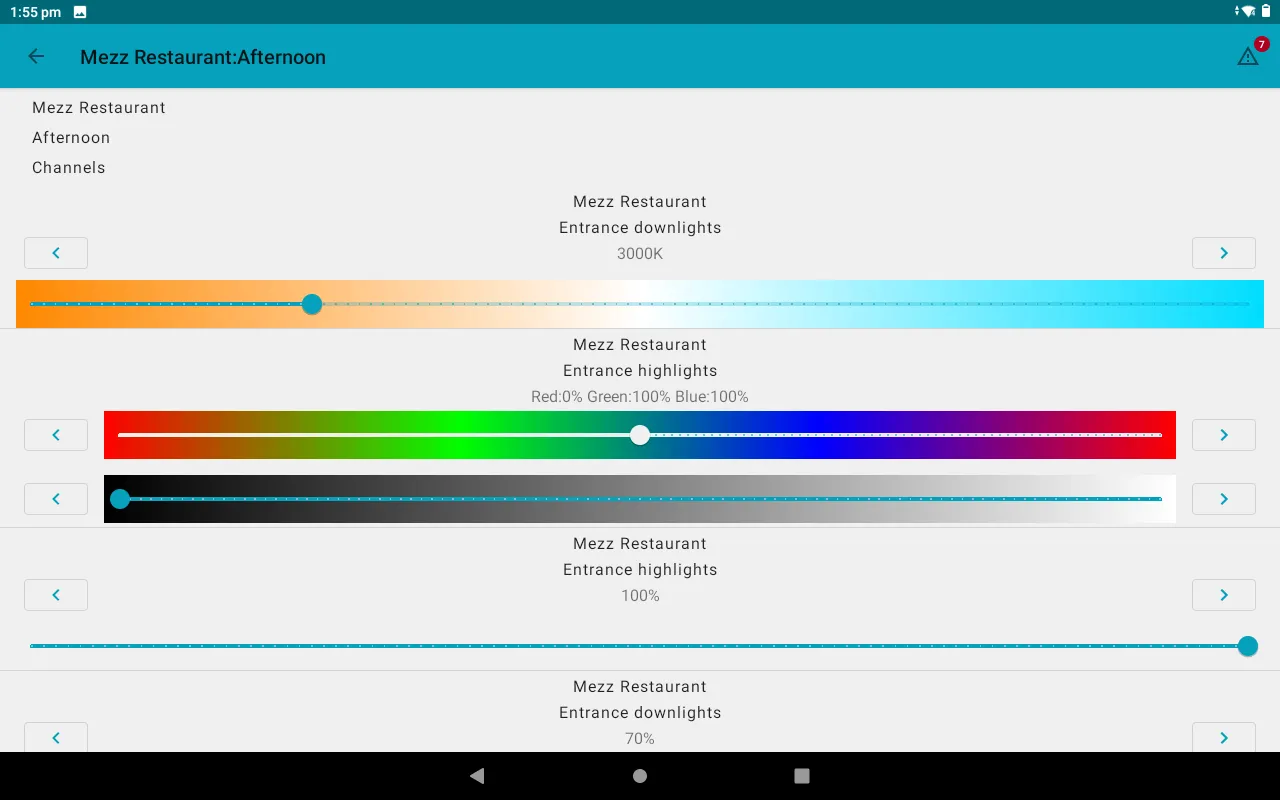1280x800 pixels.
Task: Select the Channels row
Action: tap(69, 167)
